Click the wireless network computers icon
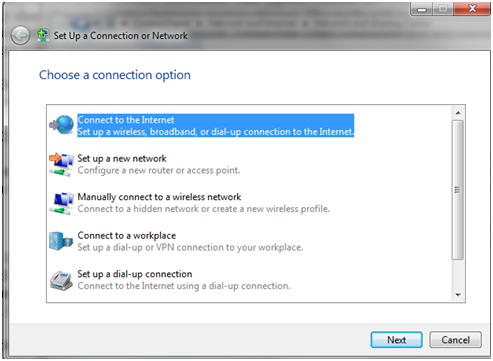This screenshot has height=361, width=493. click(61, 203)
